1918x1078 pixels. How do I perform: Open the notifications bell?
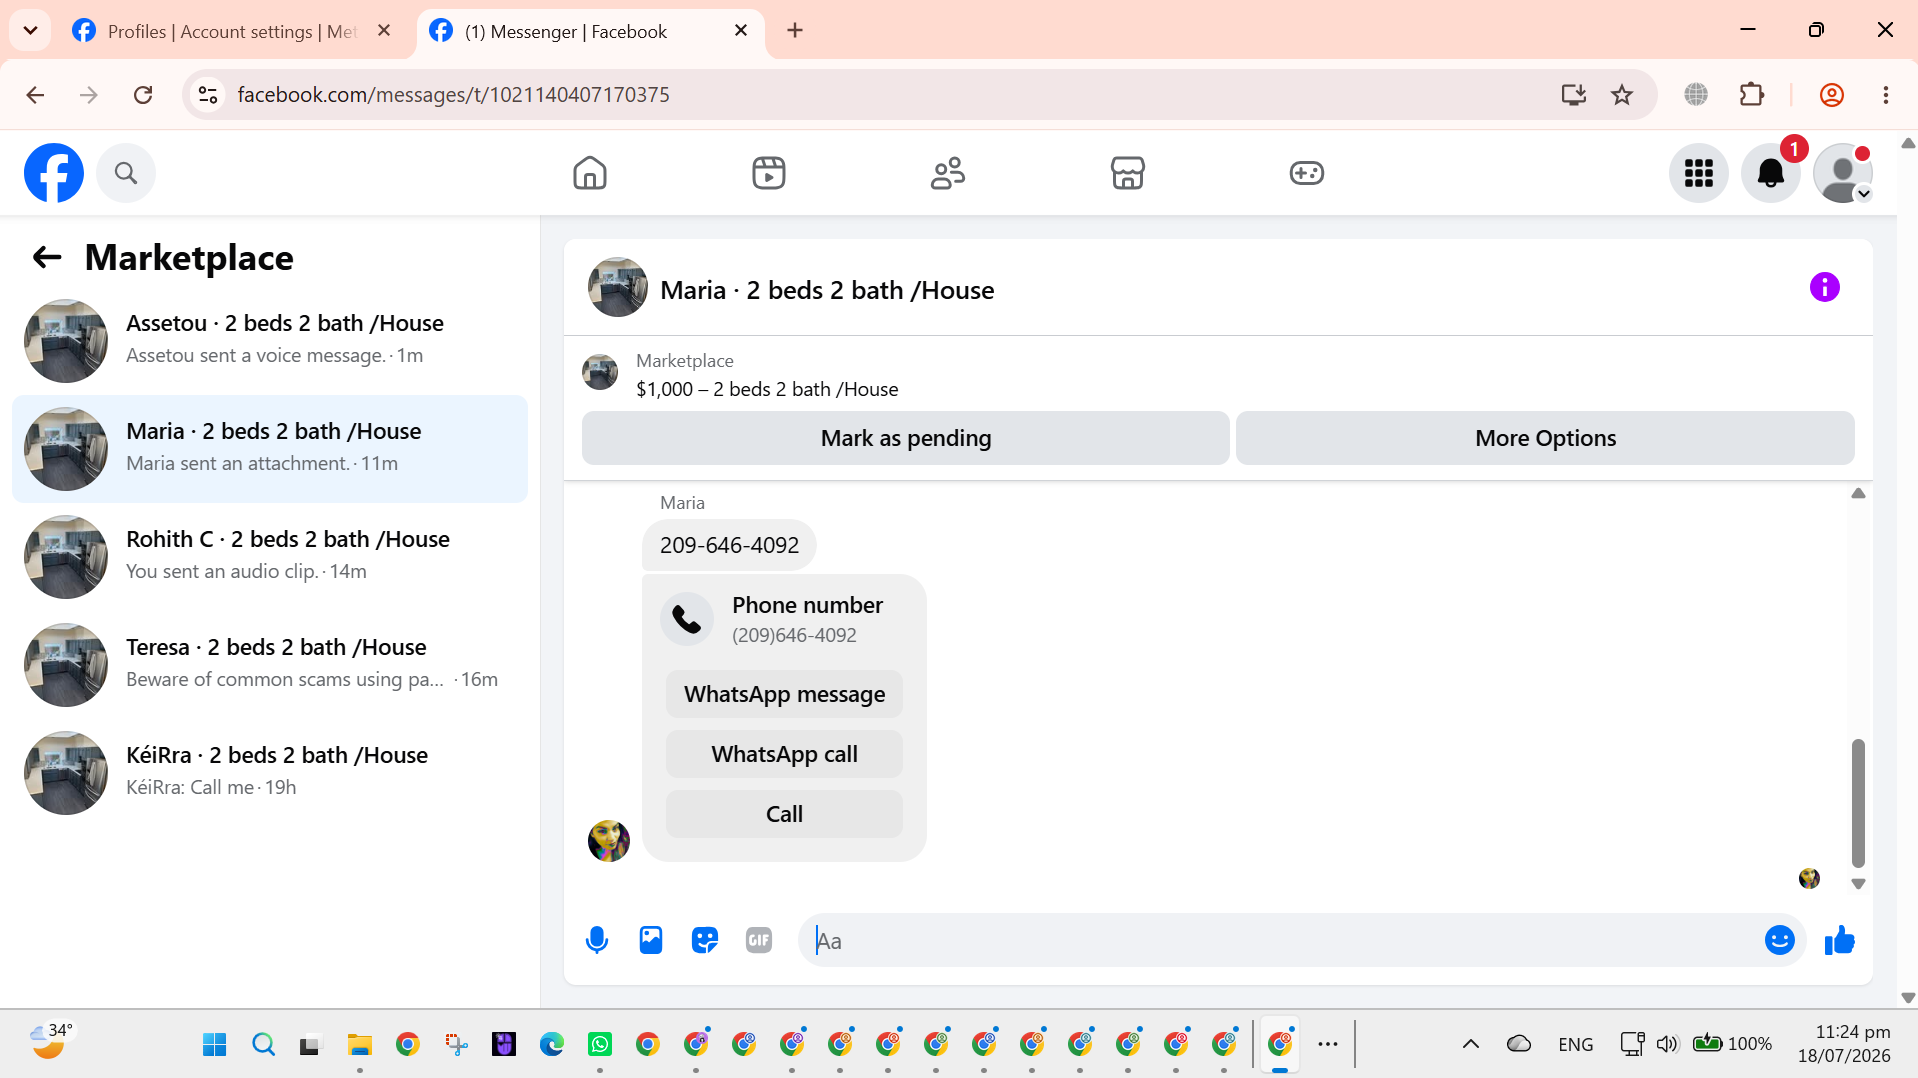click(x=1771, y=173)
